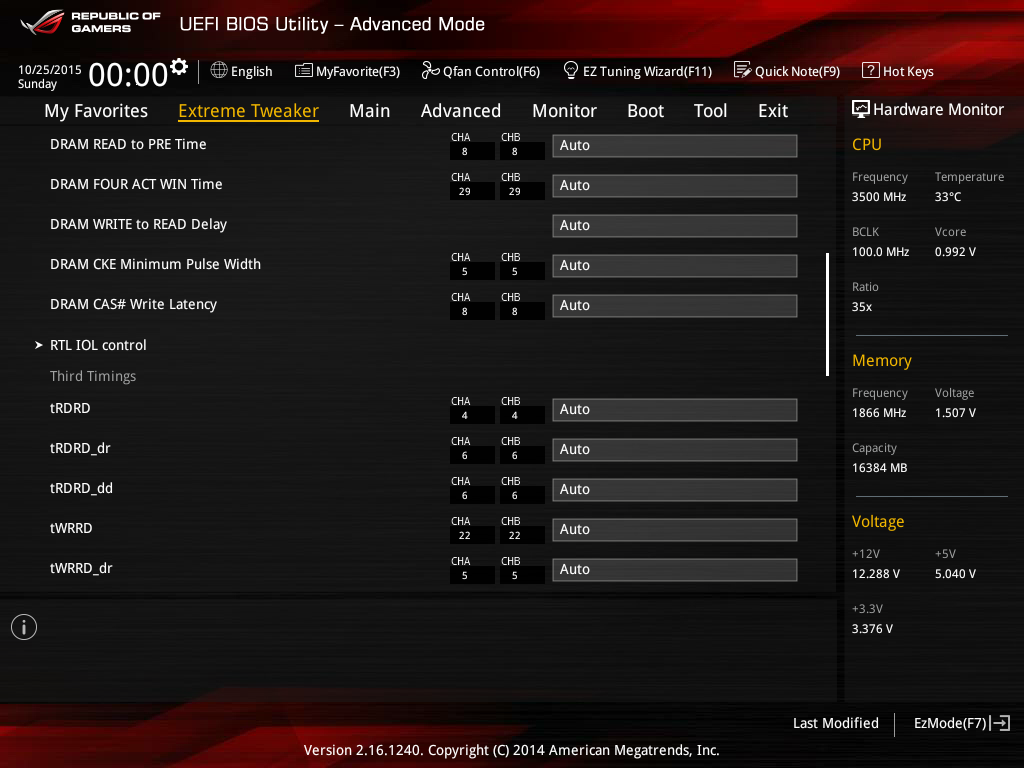The image size is (1024, 768).
Task: Click the Third Timings heading
Action: coord(93,376)
